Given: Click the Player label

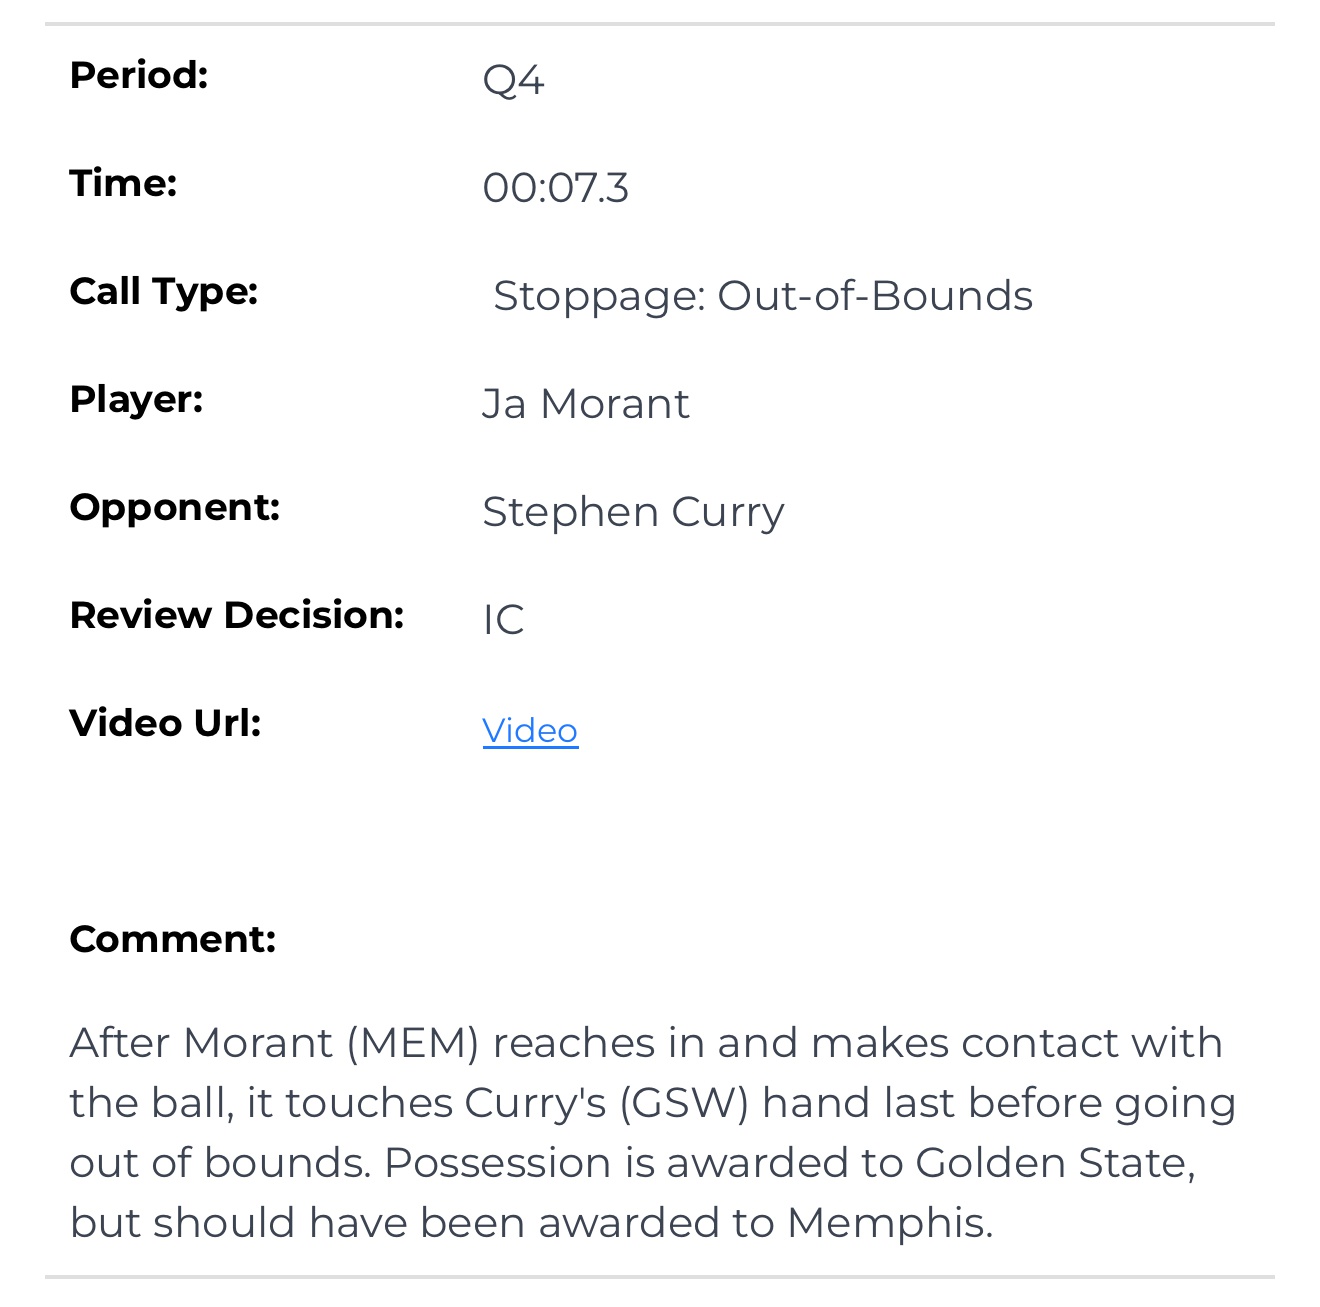Looking at the screenshot, I should coord(136,400).
